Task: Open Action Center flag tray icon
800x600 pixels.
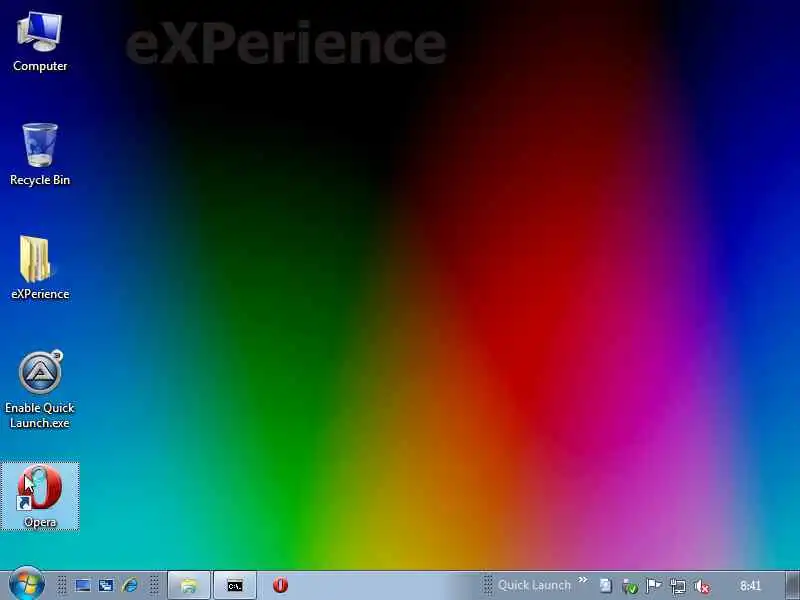Action: tap(654, 586)
